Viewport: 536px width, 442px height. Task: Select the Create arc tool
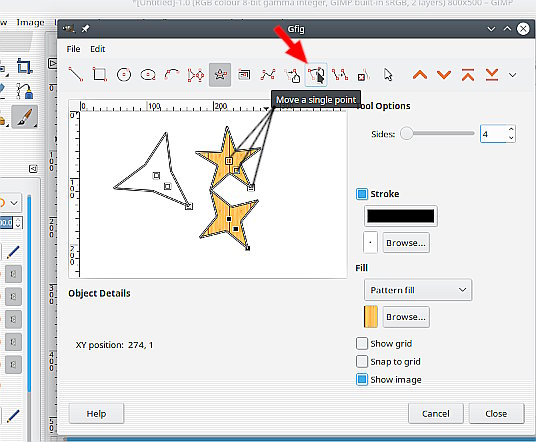[172, 75]
